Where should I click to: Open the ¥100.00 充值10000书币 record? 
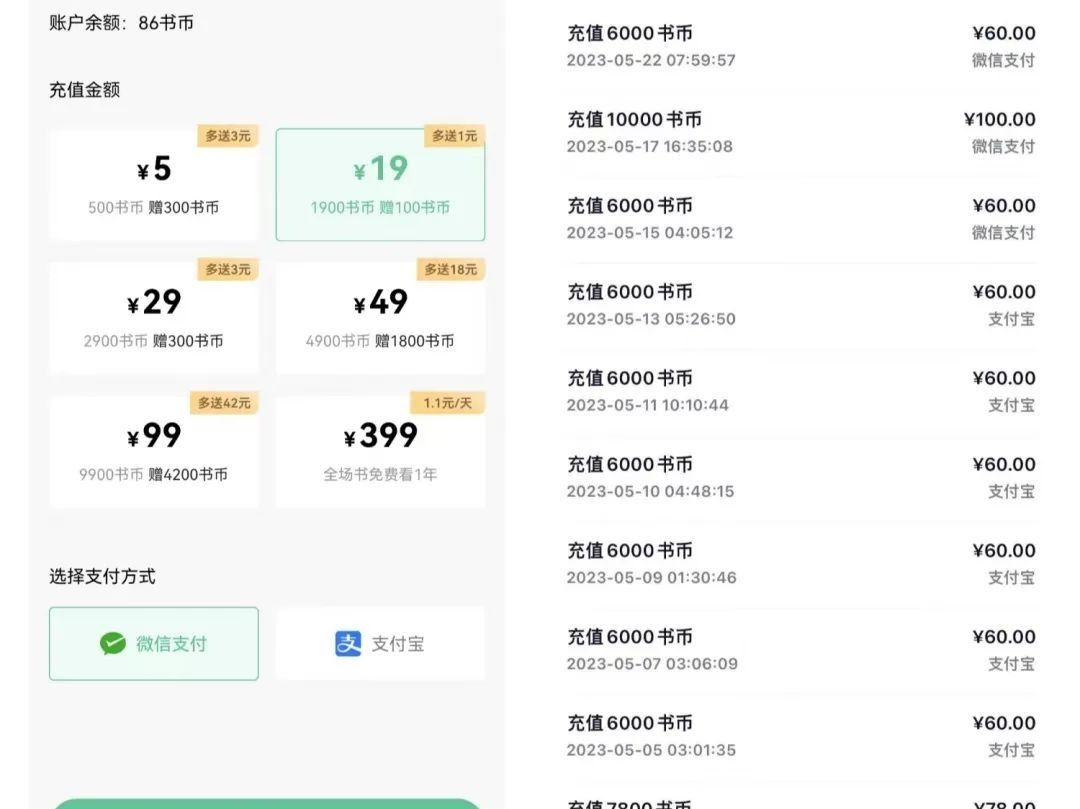coord(800,132)
